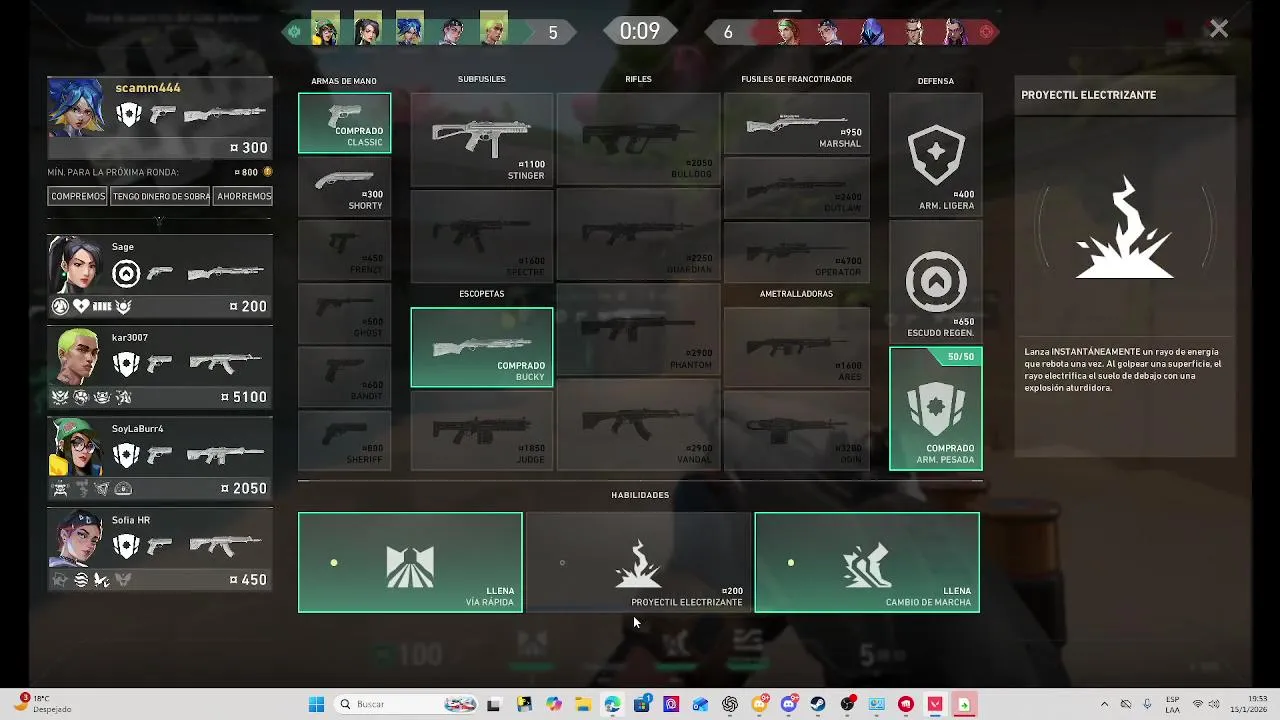Buy the Judge shotgun
Viewport: 1280px width, 720px height.
481,430
